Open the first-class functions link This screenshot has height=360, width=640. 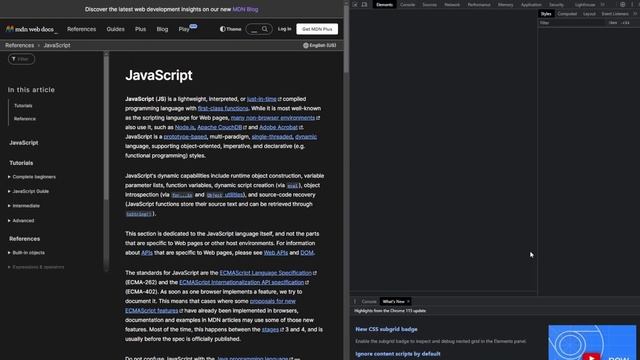[x=223, y=108]
